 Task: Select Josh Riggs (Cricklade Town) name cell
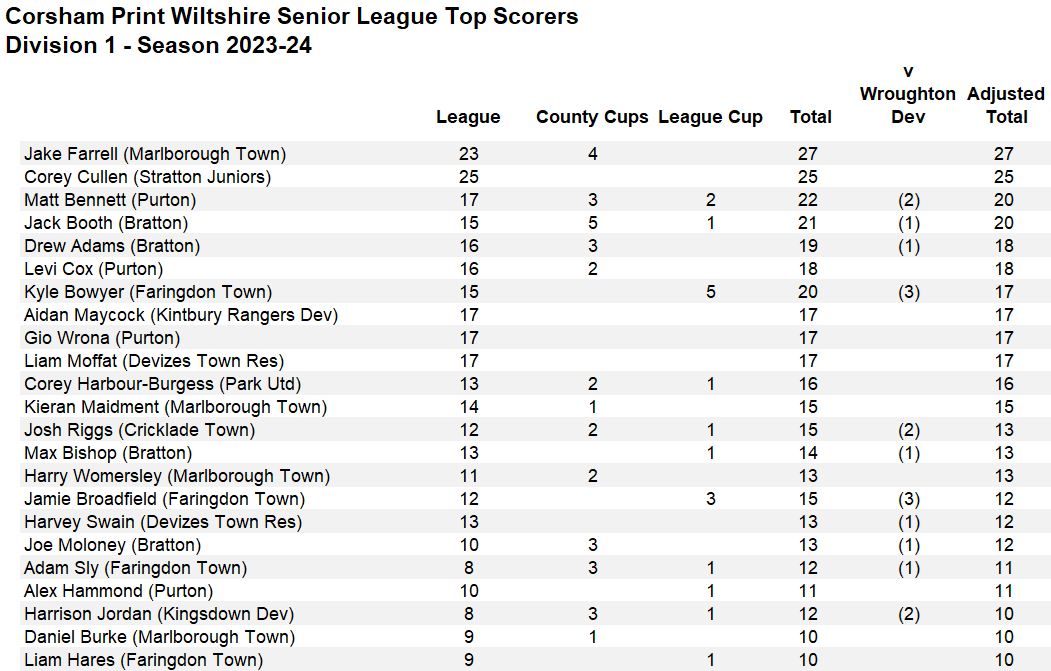click(x=139, y=430)
